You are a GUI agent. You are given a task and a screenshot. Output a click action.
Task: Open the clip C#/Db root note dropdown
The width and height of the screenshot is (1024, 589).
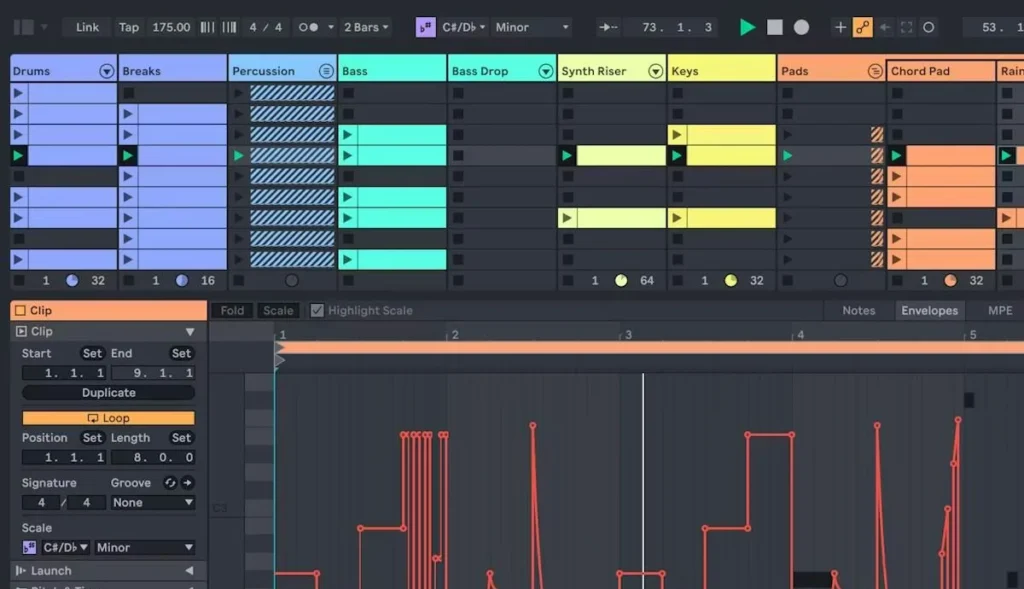pos(65,547)
